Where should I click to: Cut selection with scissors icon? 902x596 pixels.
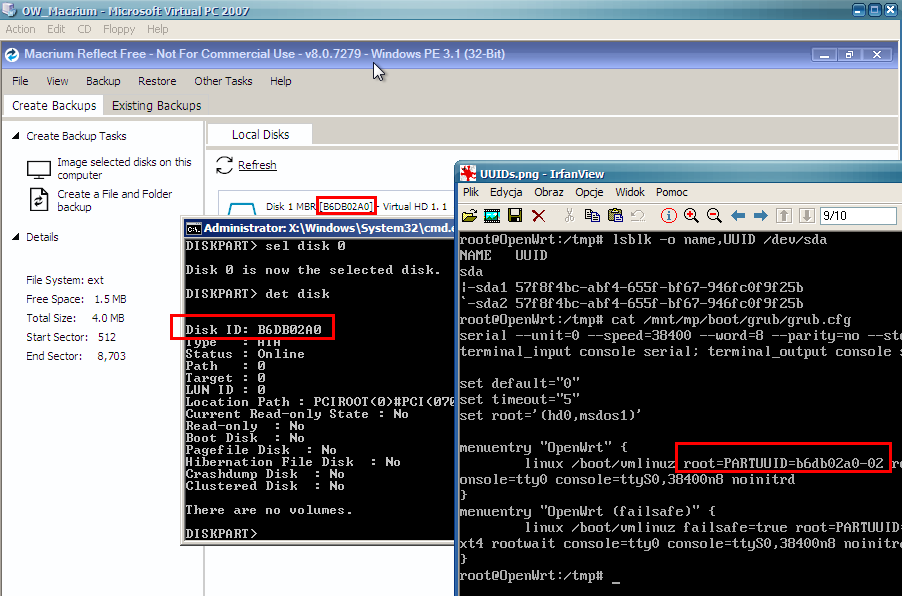point(570,216)
